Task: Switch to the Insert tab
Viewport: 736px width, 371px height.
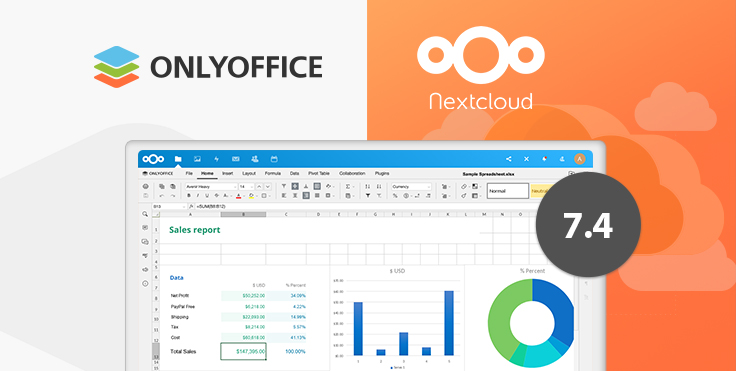Action: [228, 173]
